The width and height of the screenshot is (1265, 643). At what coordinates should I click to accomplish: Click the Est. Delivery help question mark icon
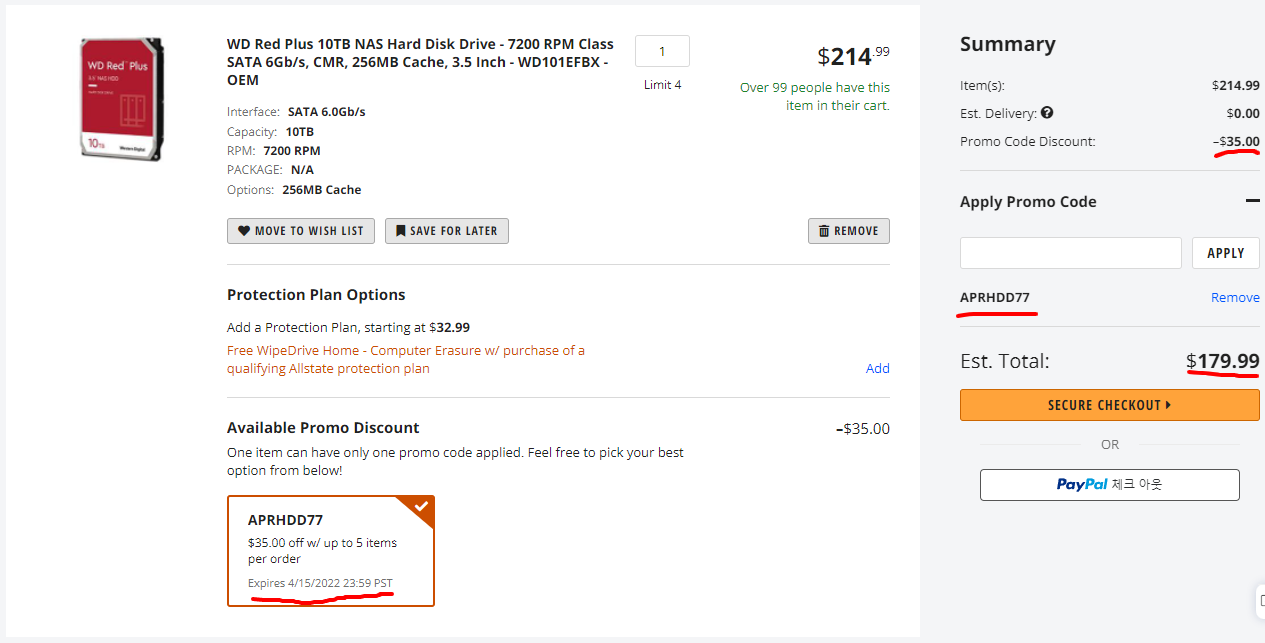1046,113
